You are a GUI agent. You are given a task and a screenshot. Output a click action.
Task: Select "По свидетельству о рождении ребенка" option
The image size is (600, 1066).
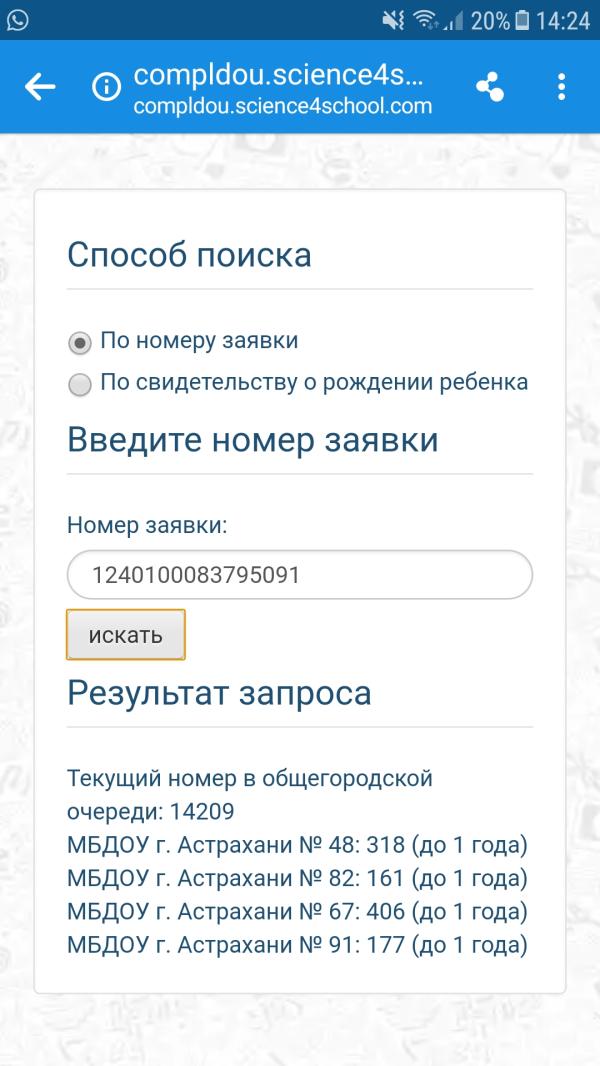79,384
